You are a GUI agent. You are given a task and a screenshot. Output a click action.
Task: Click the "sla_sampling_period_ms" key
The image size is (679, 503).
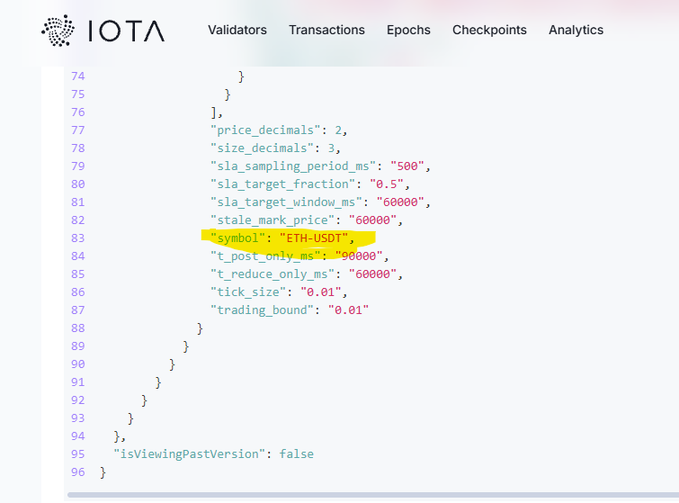click(x=293, y=166)
